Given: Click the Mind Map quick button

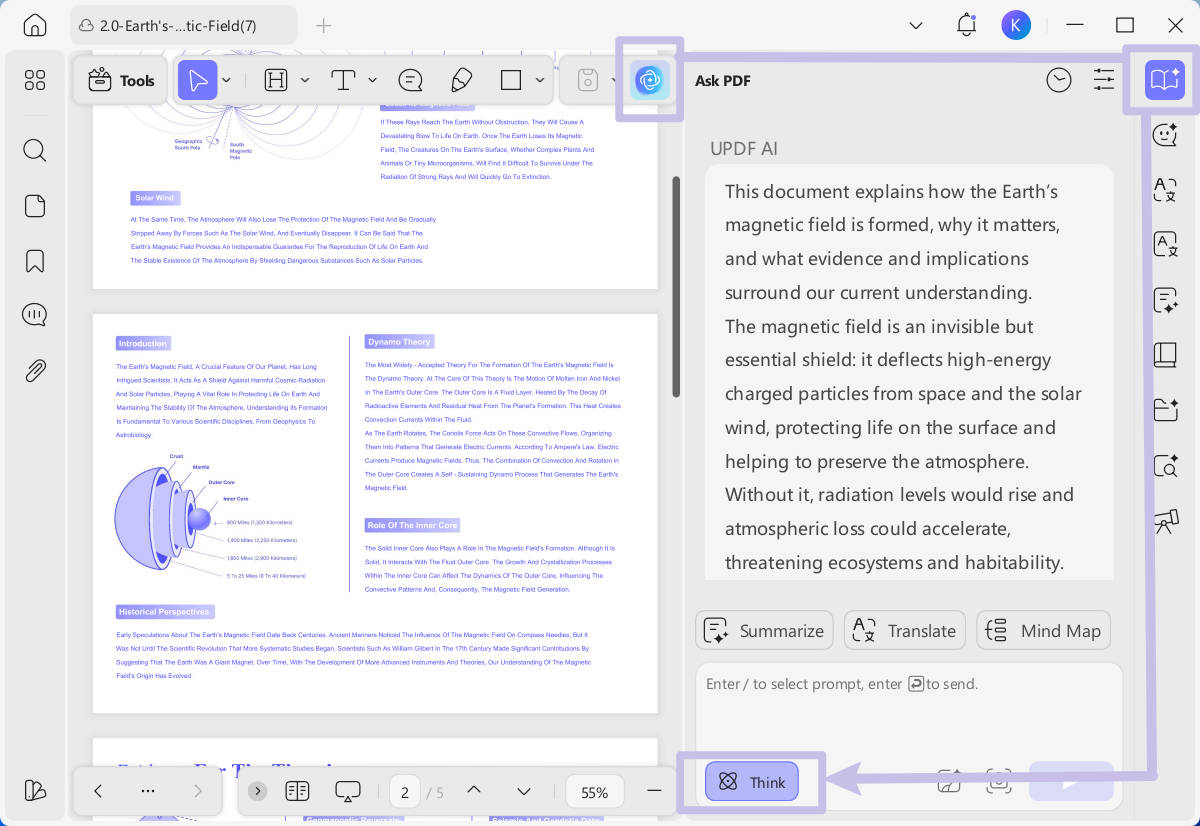Looking at the screenshot, I should pos(1044,630).
